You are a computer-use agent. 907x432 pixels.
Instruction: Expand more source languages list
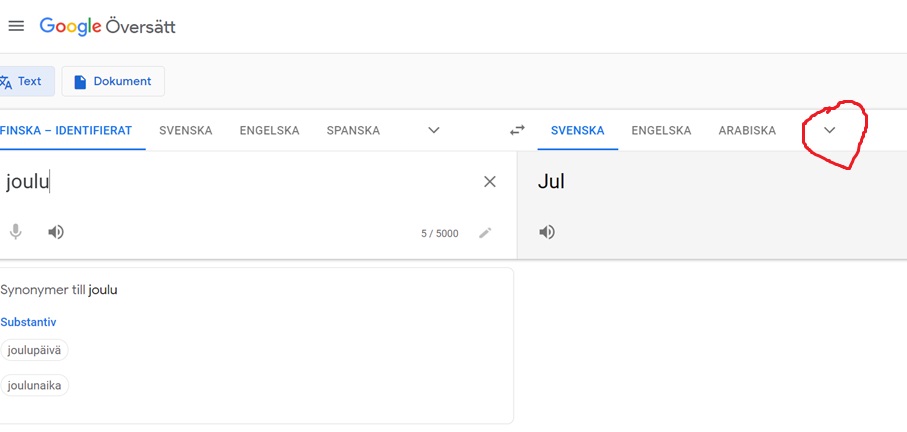(434, 130)
